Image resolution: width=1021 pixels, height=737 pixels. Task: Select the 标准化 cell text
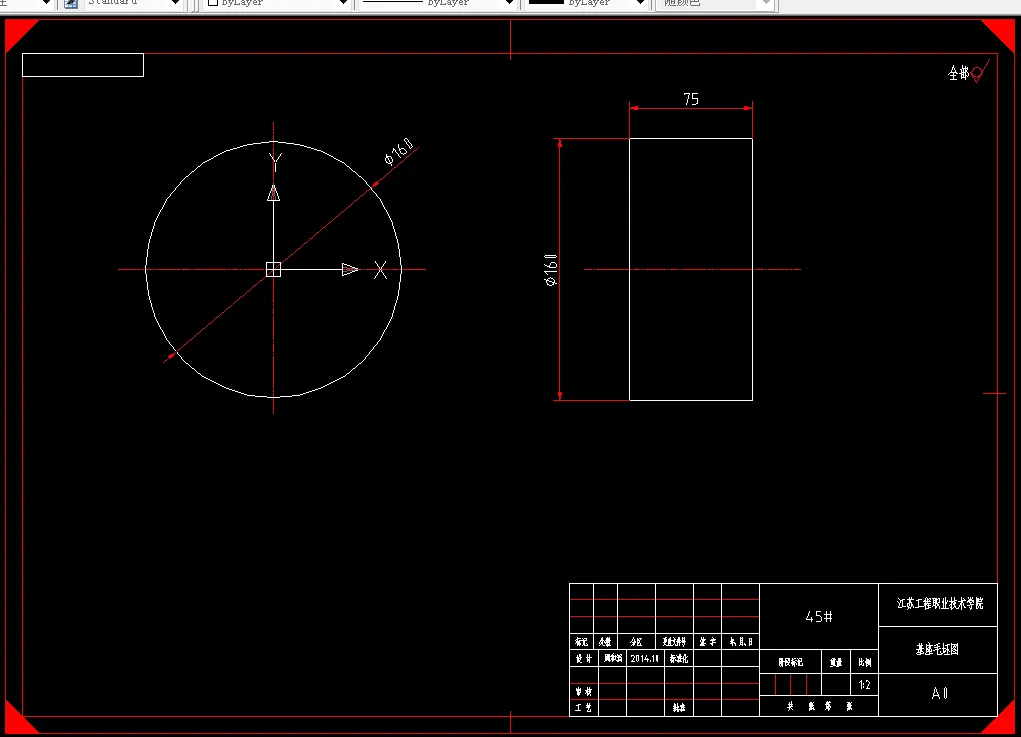point(678,659)
